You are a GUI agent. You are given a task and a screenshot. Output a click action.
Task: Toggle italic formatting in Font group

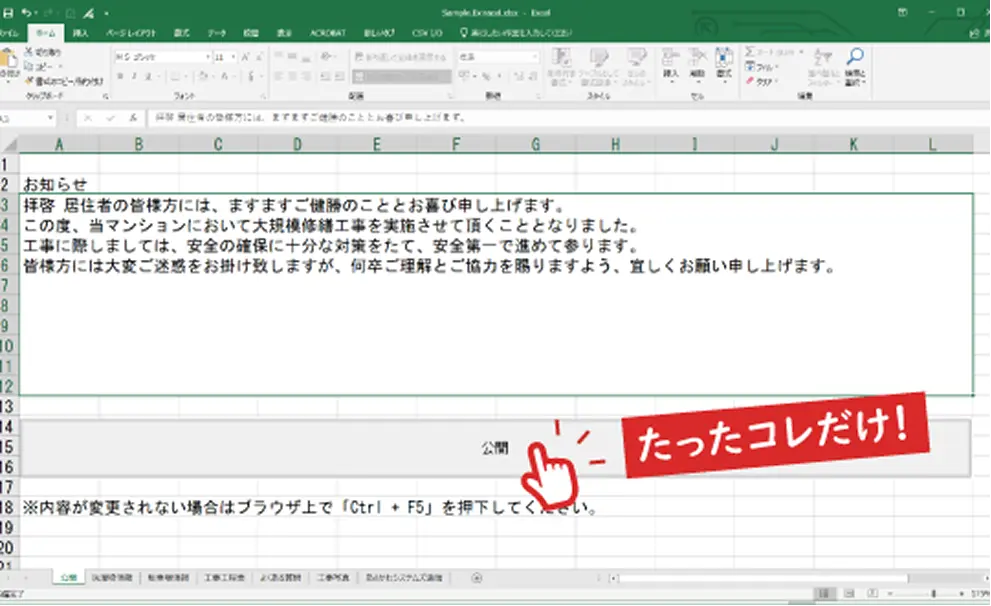click(x=132, y=76)
